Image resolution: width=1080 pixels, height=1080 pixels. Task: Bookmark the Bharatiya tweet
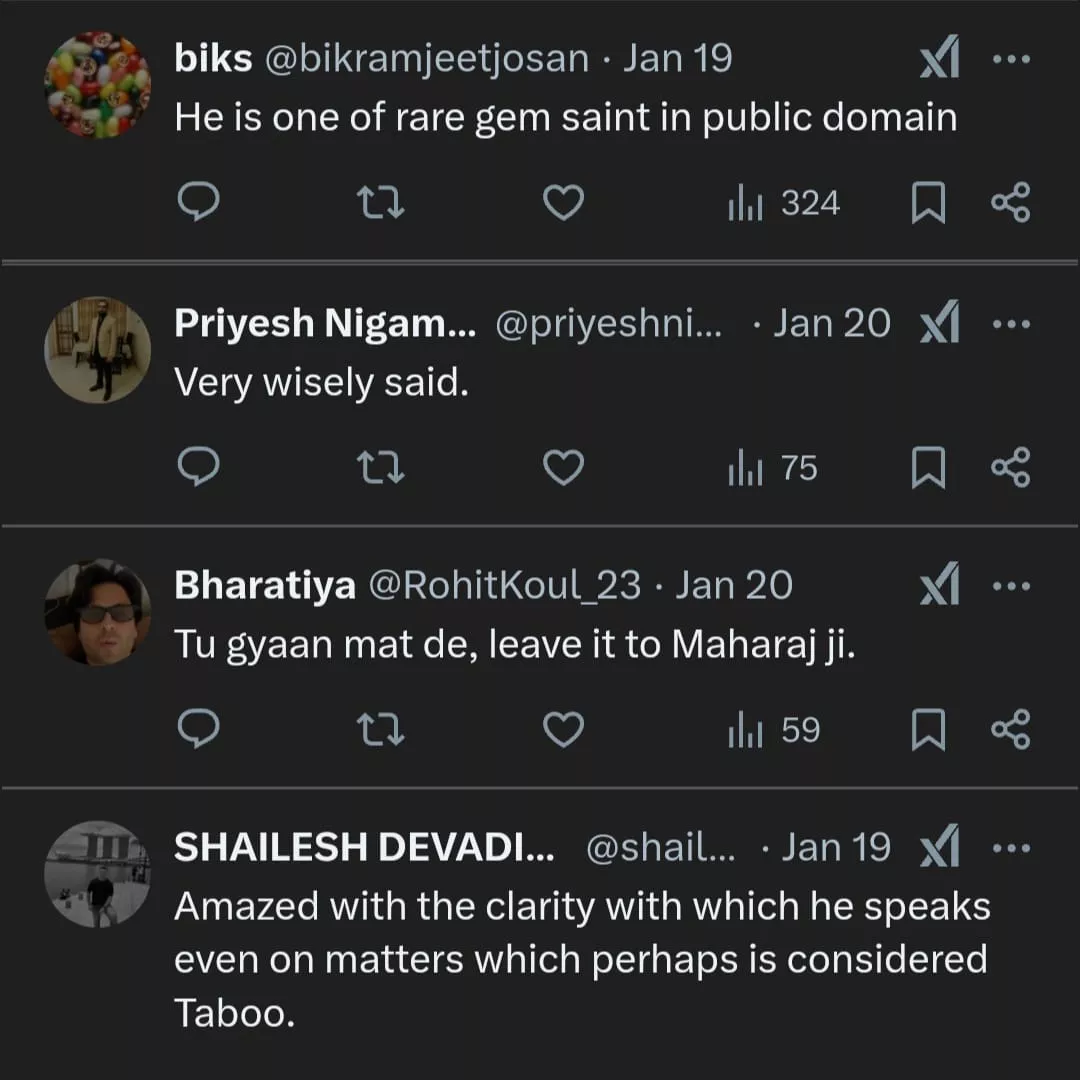tap(928, 731)
